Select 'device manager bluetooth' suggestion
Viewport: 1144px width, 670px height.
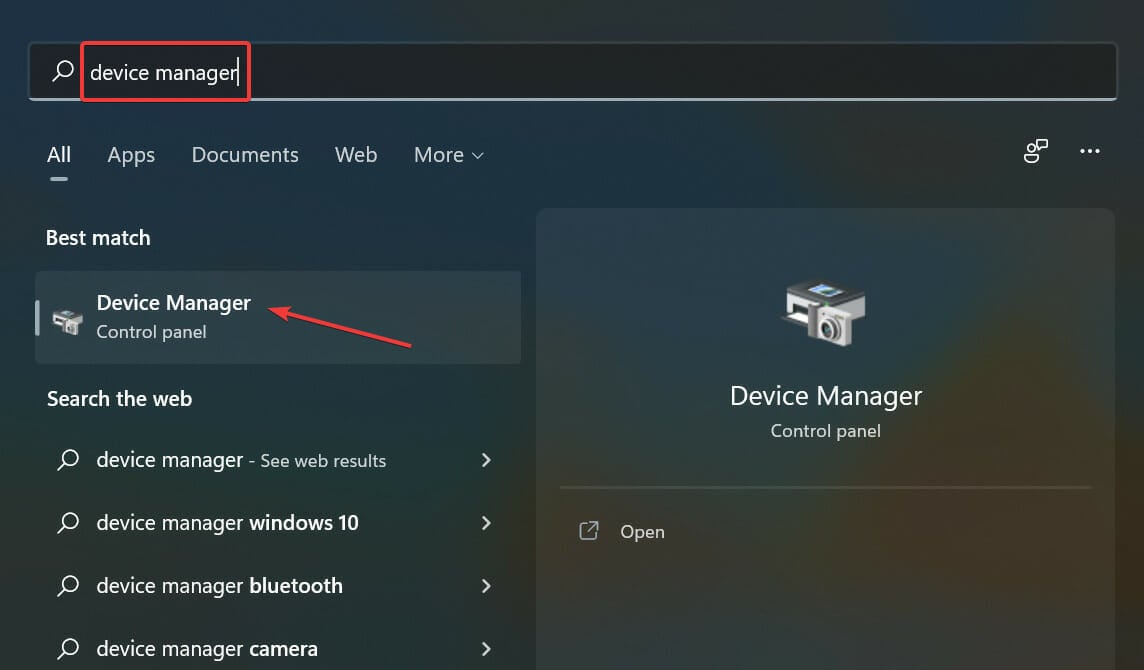point(278,585)
